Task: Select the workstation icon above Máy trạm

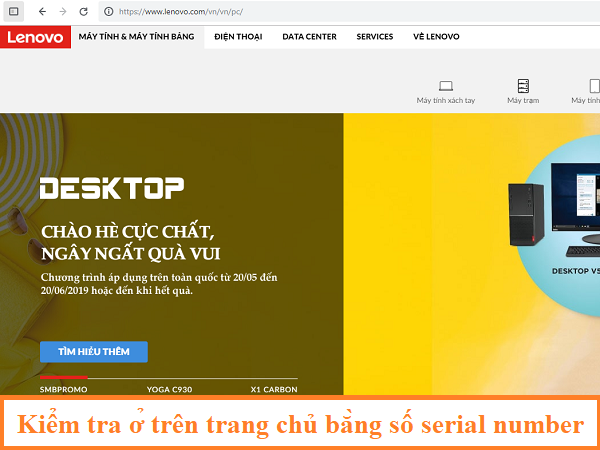Action: coord(522,86)
